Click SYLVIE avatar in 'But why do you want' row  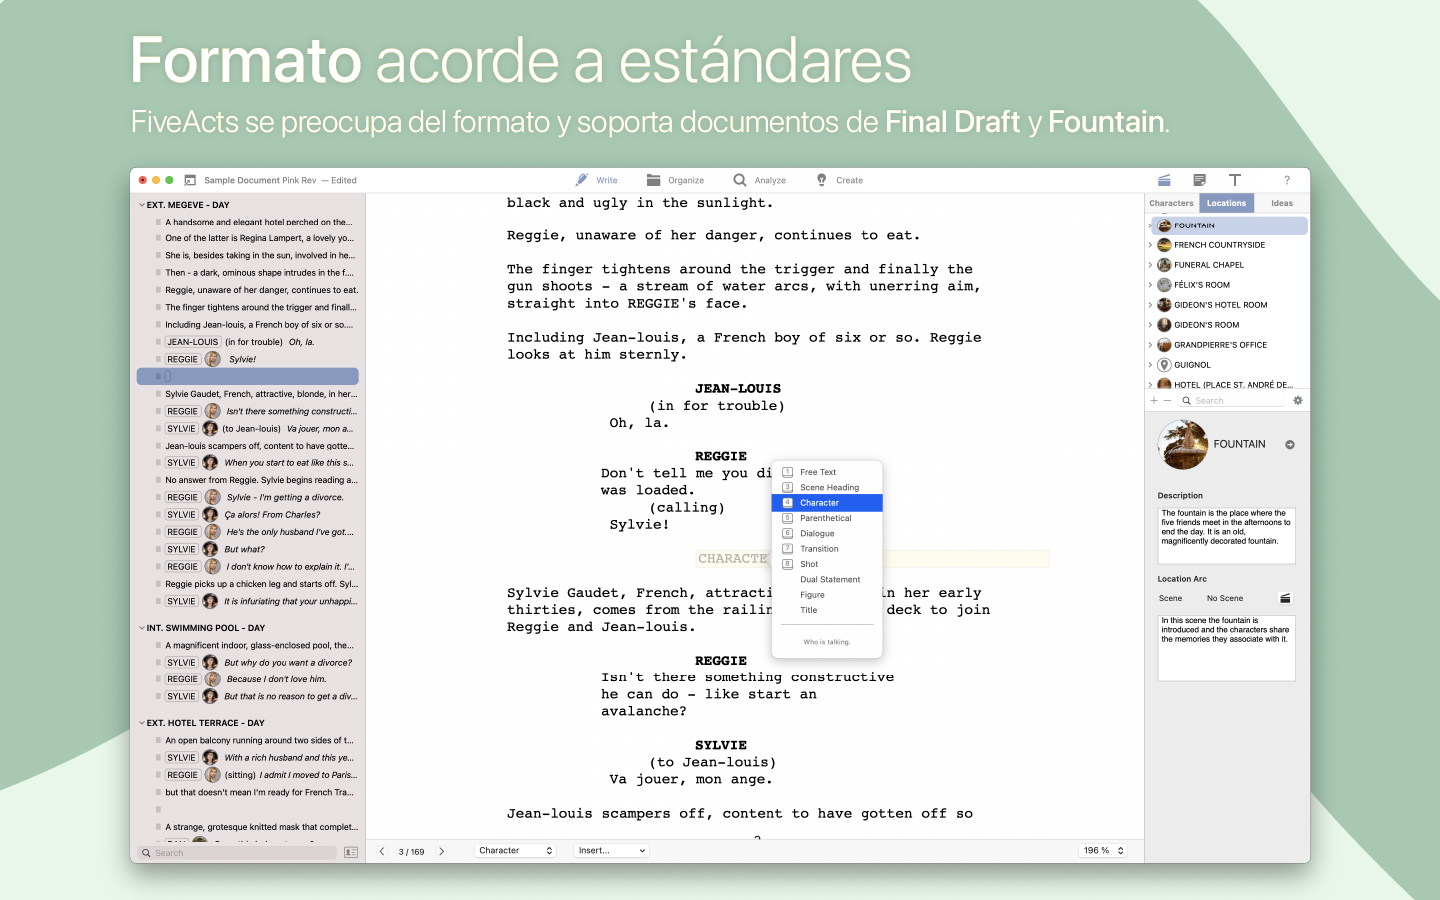[x=211, y=662]
